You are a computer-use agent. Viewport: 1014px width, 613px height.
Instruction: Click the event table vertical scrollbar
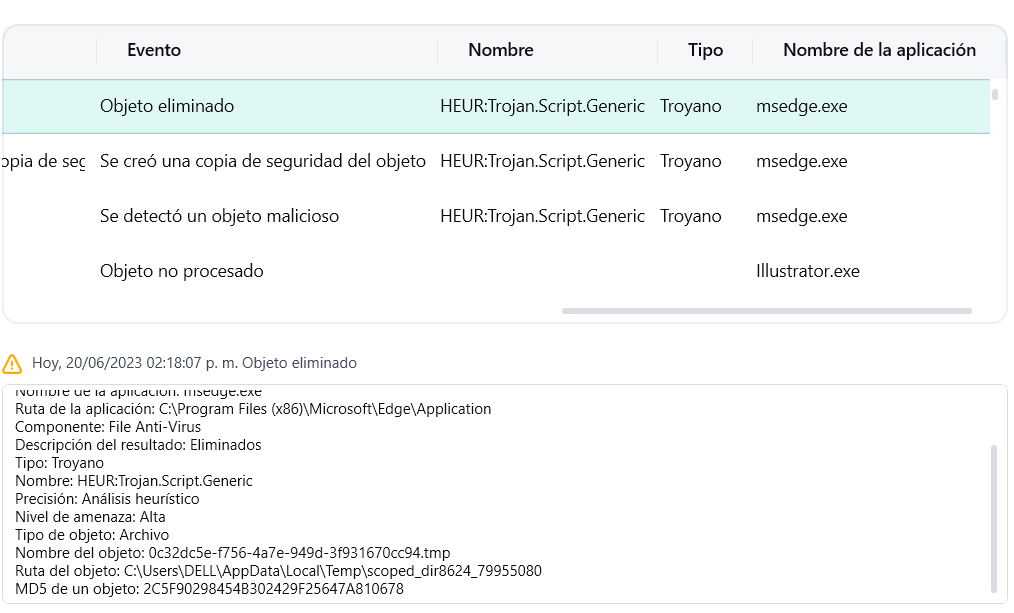[995, 96]
